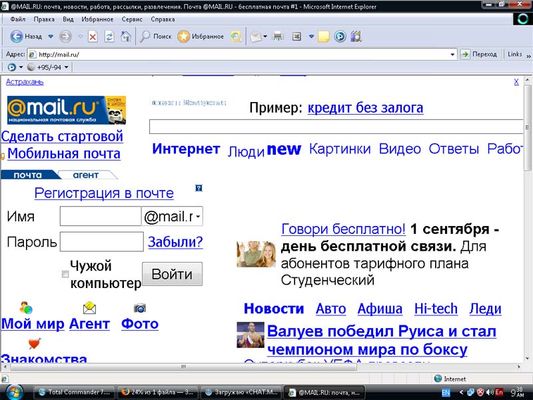
Task: Click the Фото camera icon
Action: click(140, 308)
